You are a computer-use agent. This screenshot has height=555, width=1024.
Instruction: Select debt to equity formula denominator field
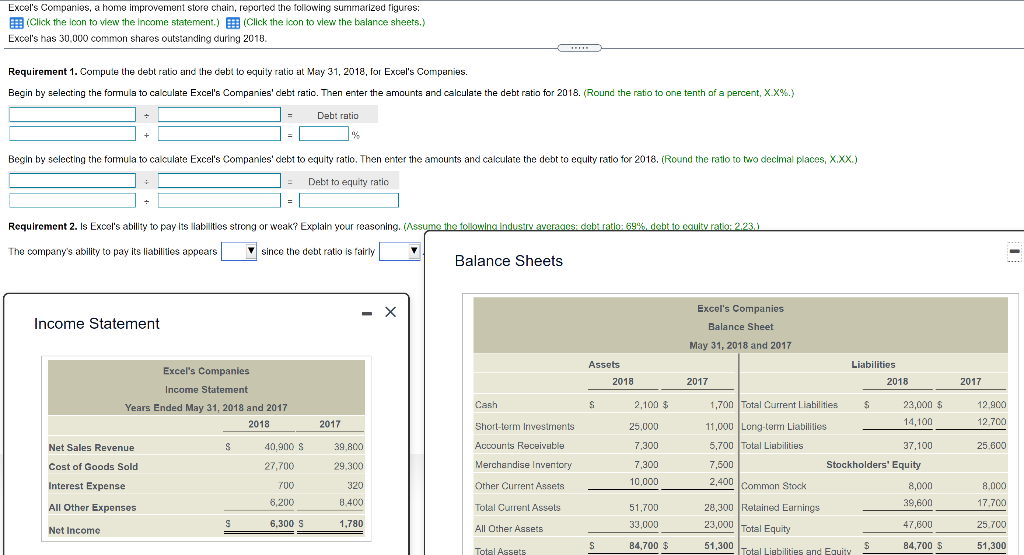[219, 181]
